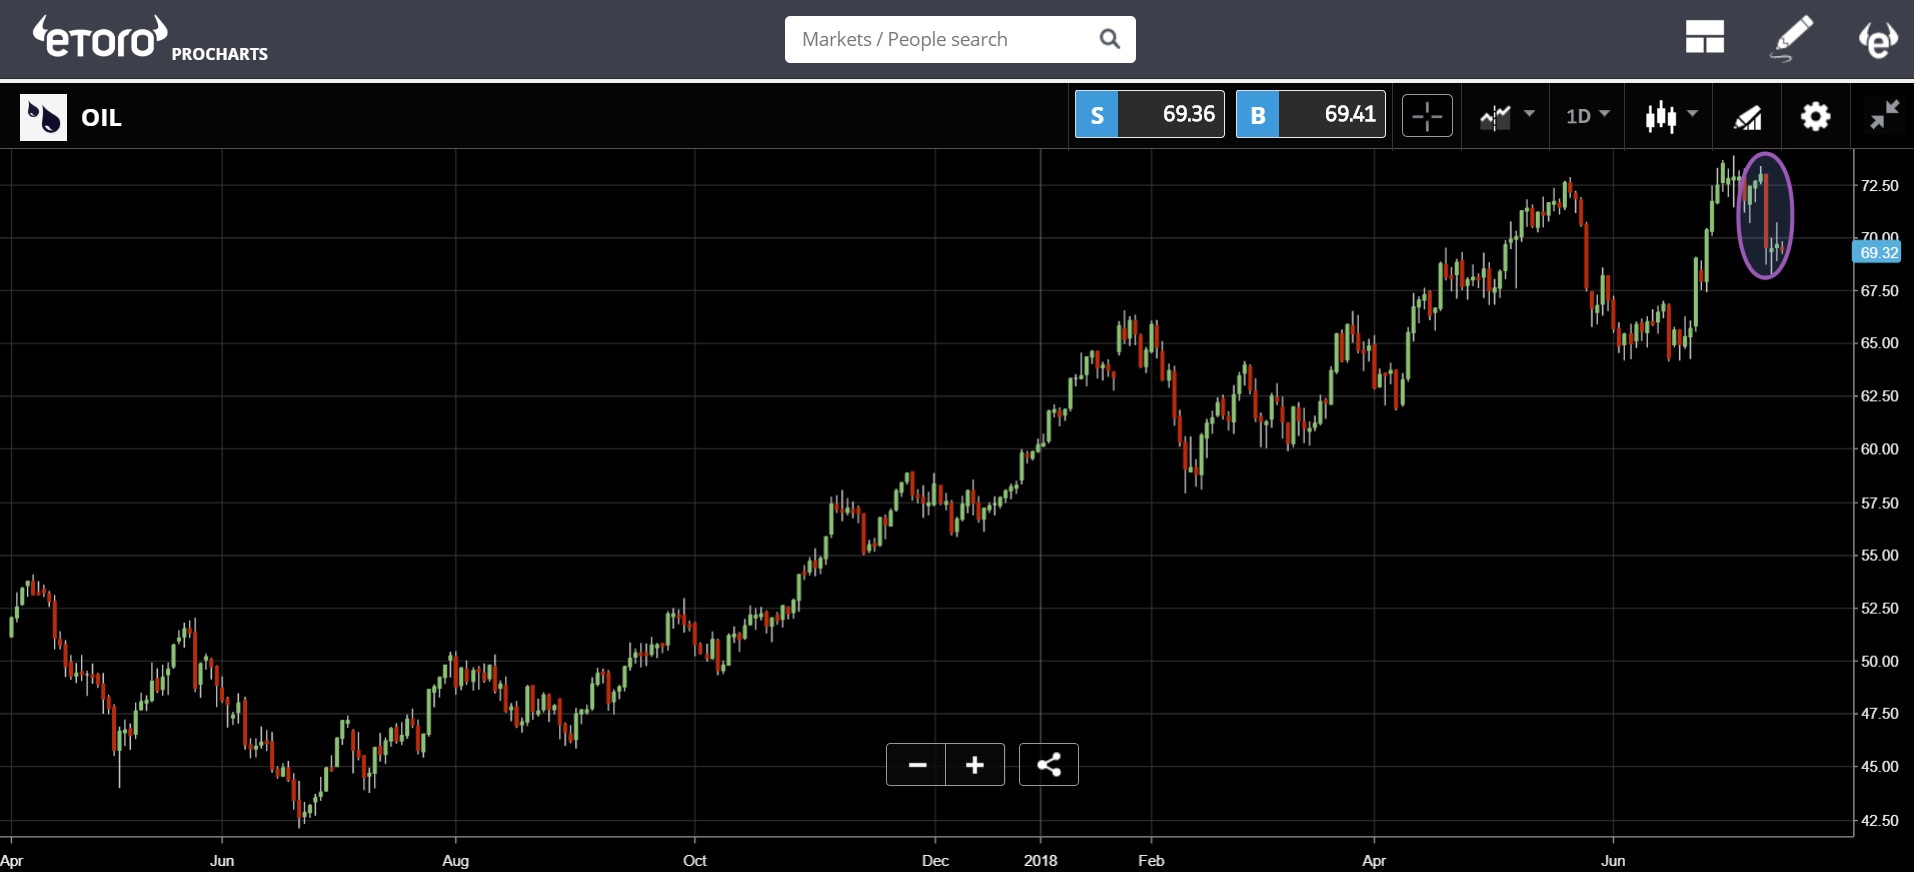Expand the candlestick chart type dropdown
This screenshot has height=872, width=1914.
(1671, 116)
